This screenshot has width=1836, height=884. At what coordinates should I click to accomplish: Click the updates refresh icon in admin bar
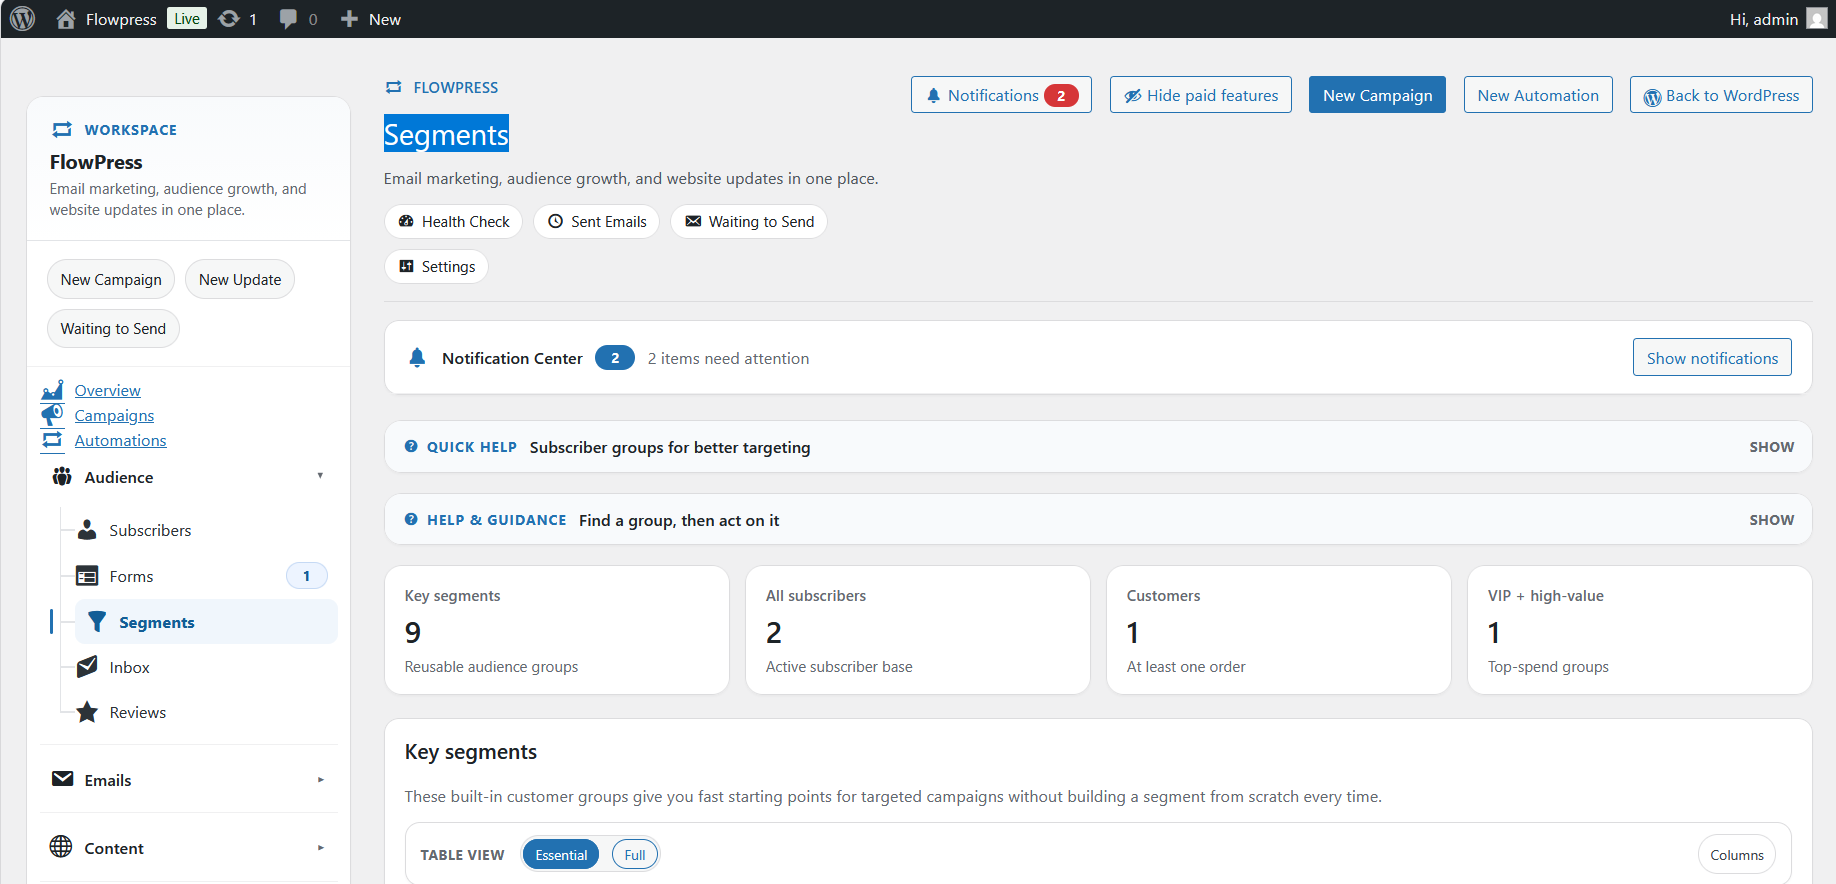point(229,19)
